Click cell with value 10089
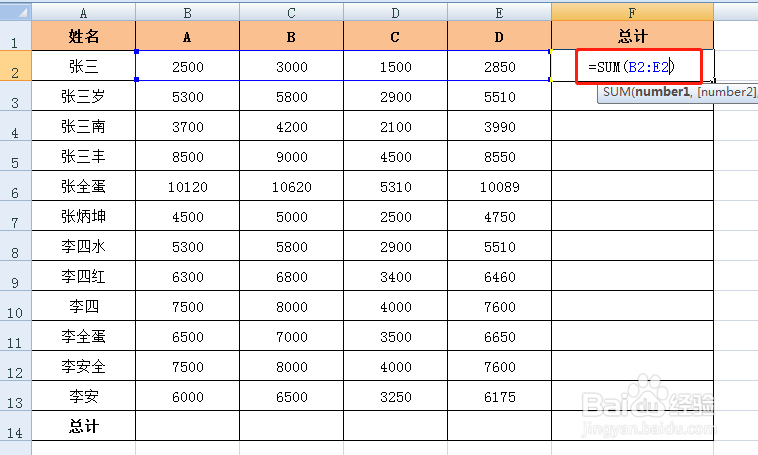This screenshot has height=455, width=758. pos(499,186)
